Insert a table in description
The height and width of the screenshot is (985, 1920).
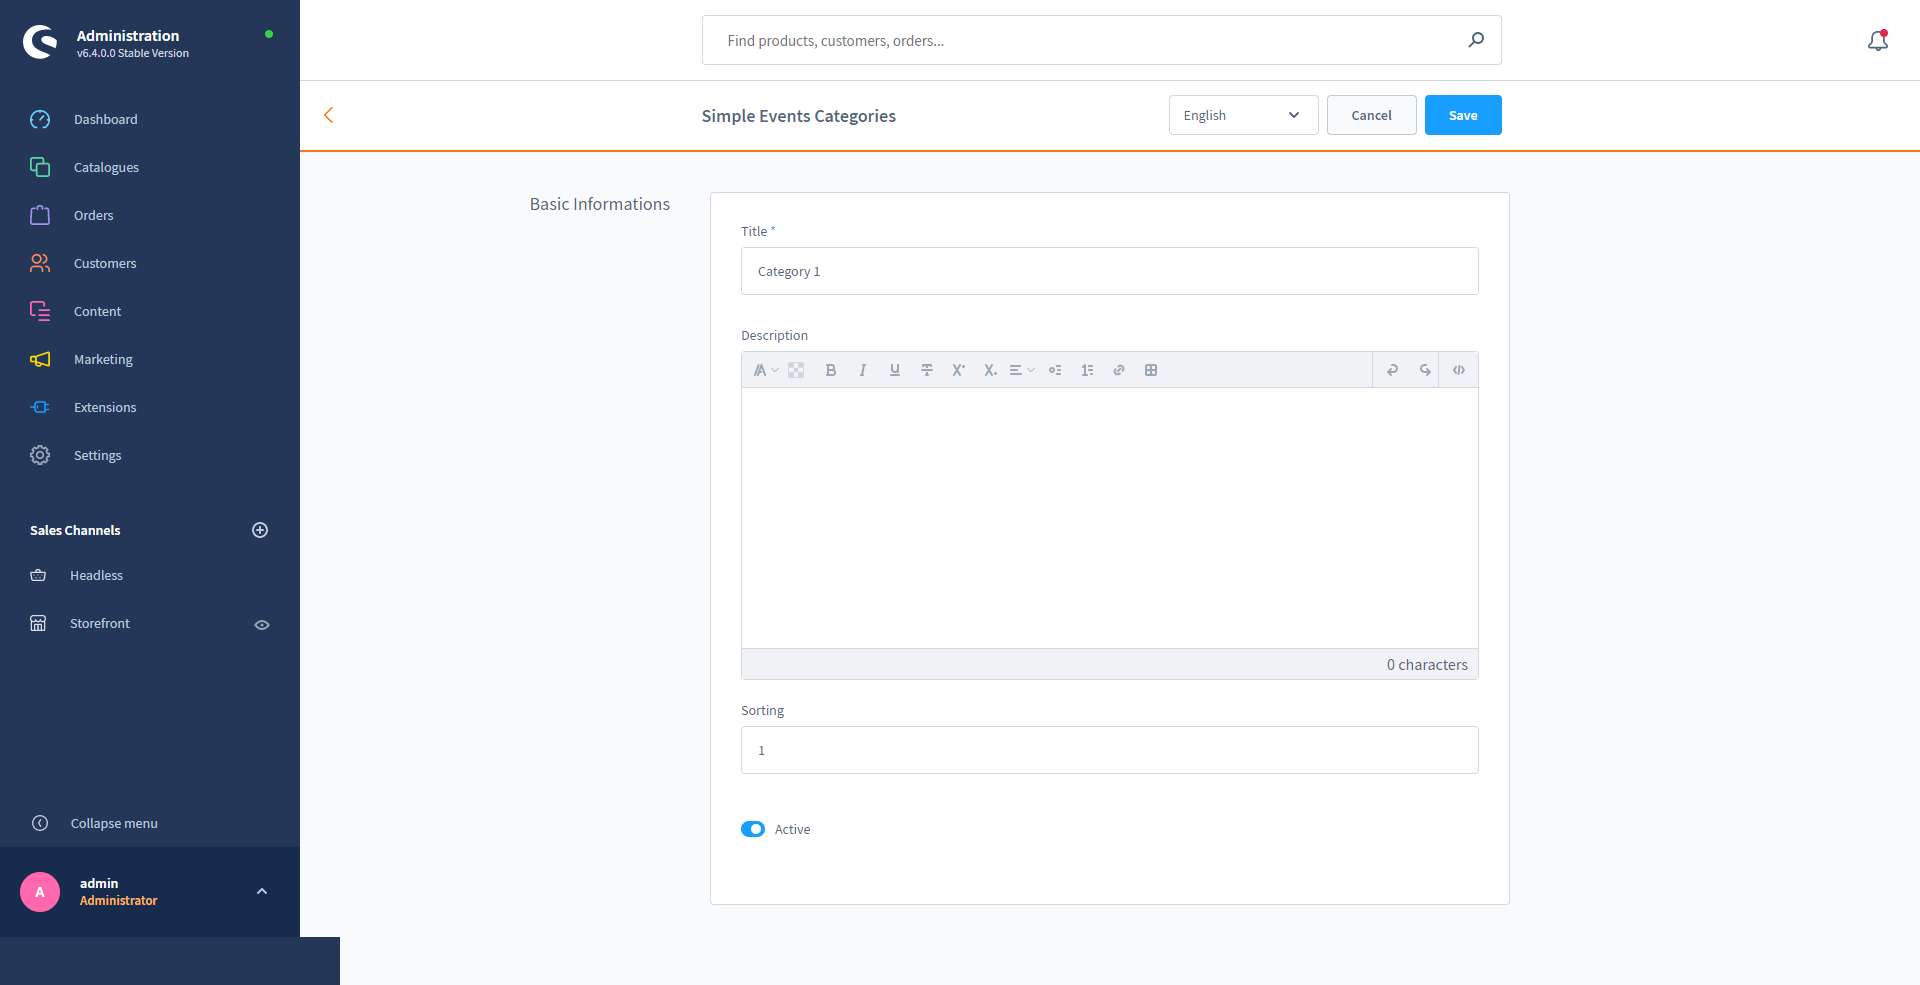pos(1151,370)
